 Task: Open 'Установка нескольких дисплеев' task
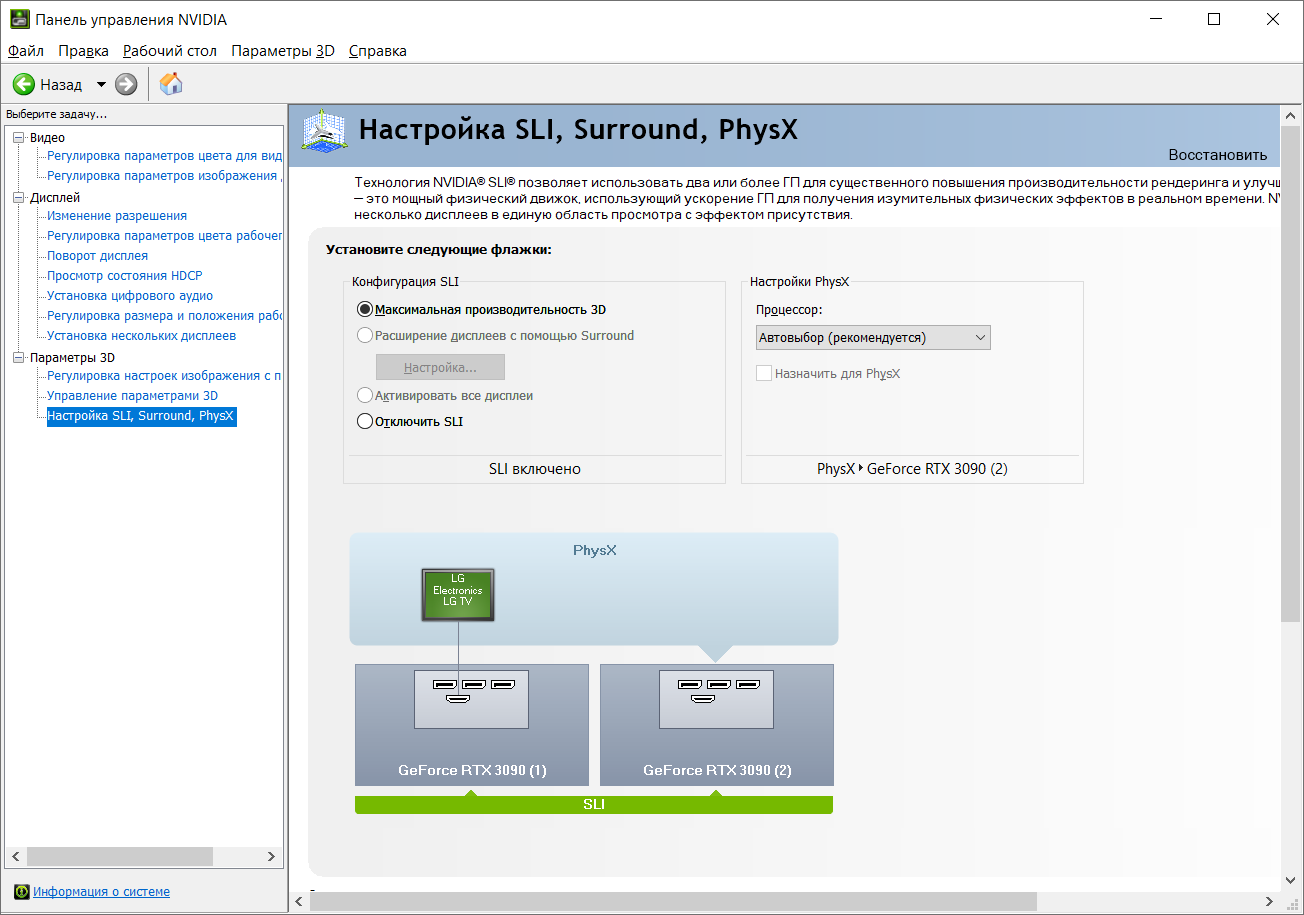click(x=142, y=336)
